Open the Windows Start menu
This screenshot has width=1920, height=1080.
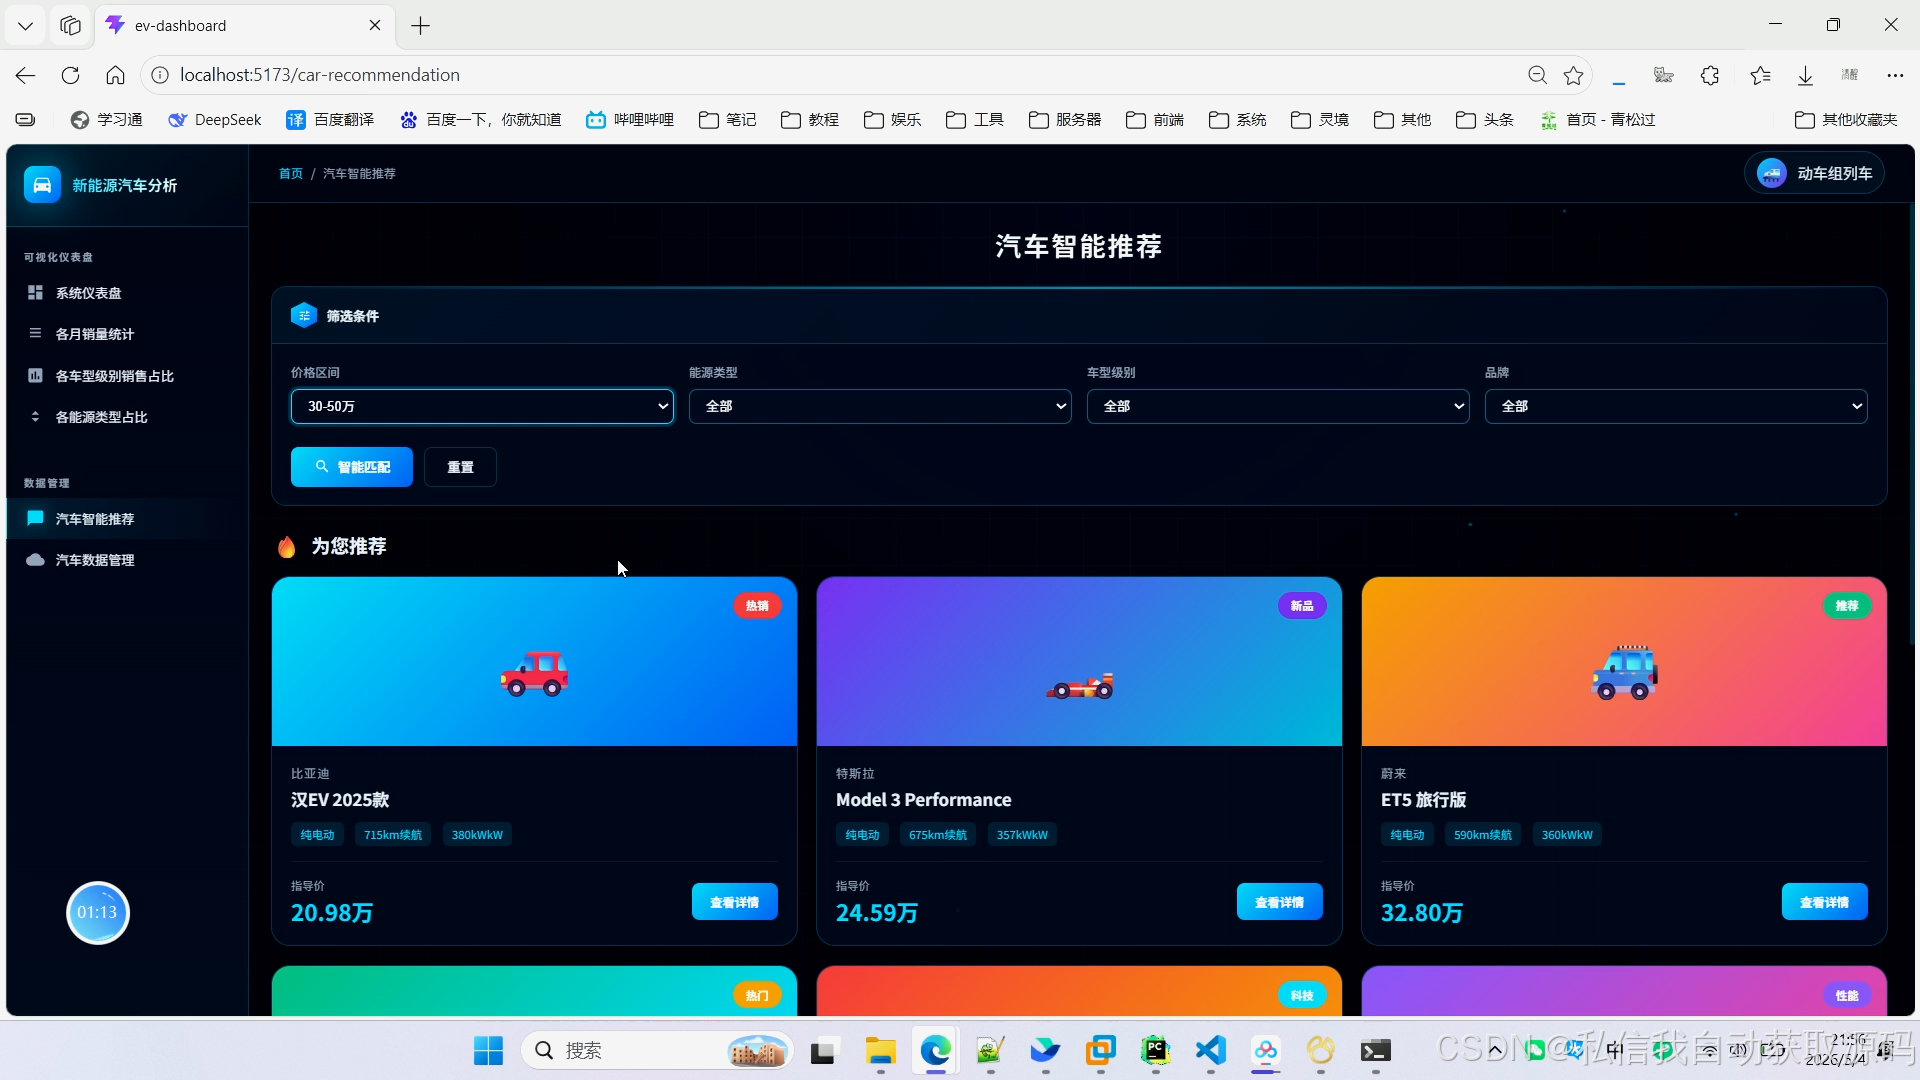click(x=488, y=1050)
